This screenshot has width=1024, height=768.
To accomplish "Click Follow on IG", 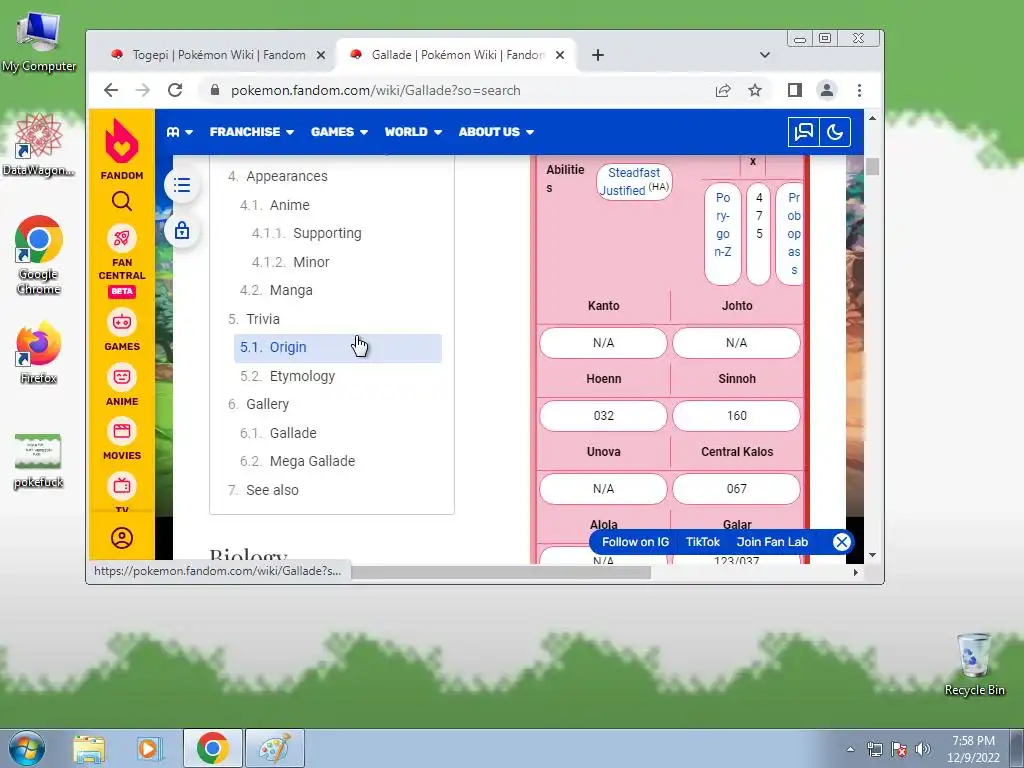I will tap(635, 542).
